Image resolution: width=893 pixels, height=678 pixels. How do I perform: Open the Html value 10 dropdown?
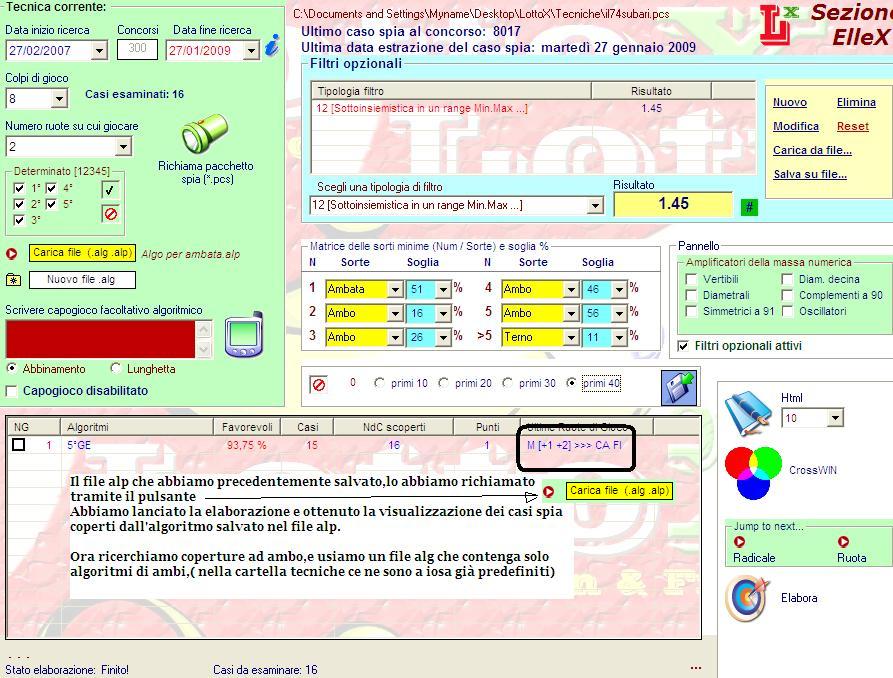pos(835,418)
